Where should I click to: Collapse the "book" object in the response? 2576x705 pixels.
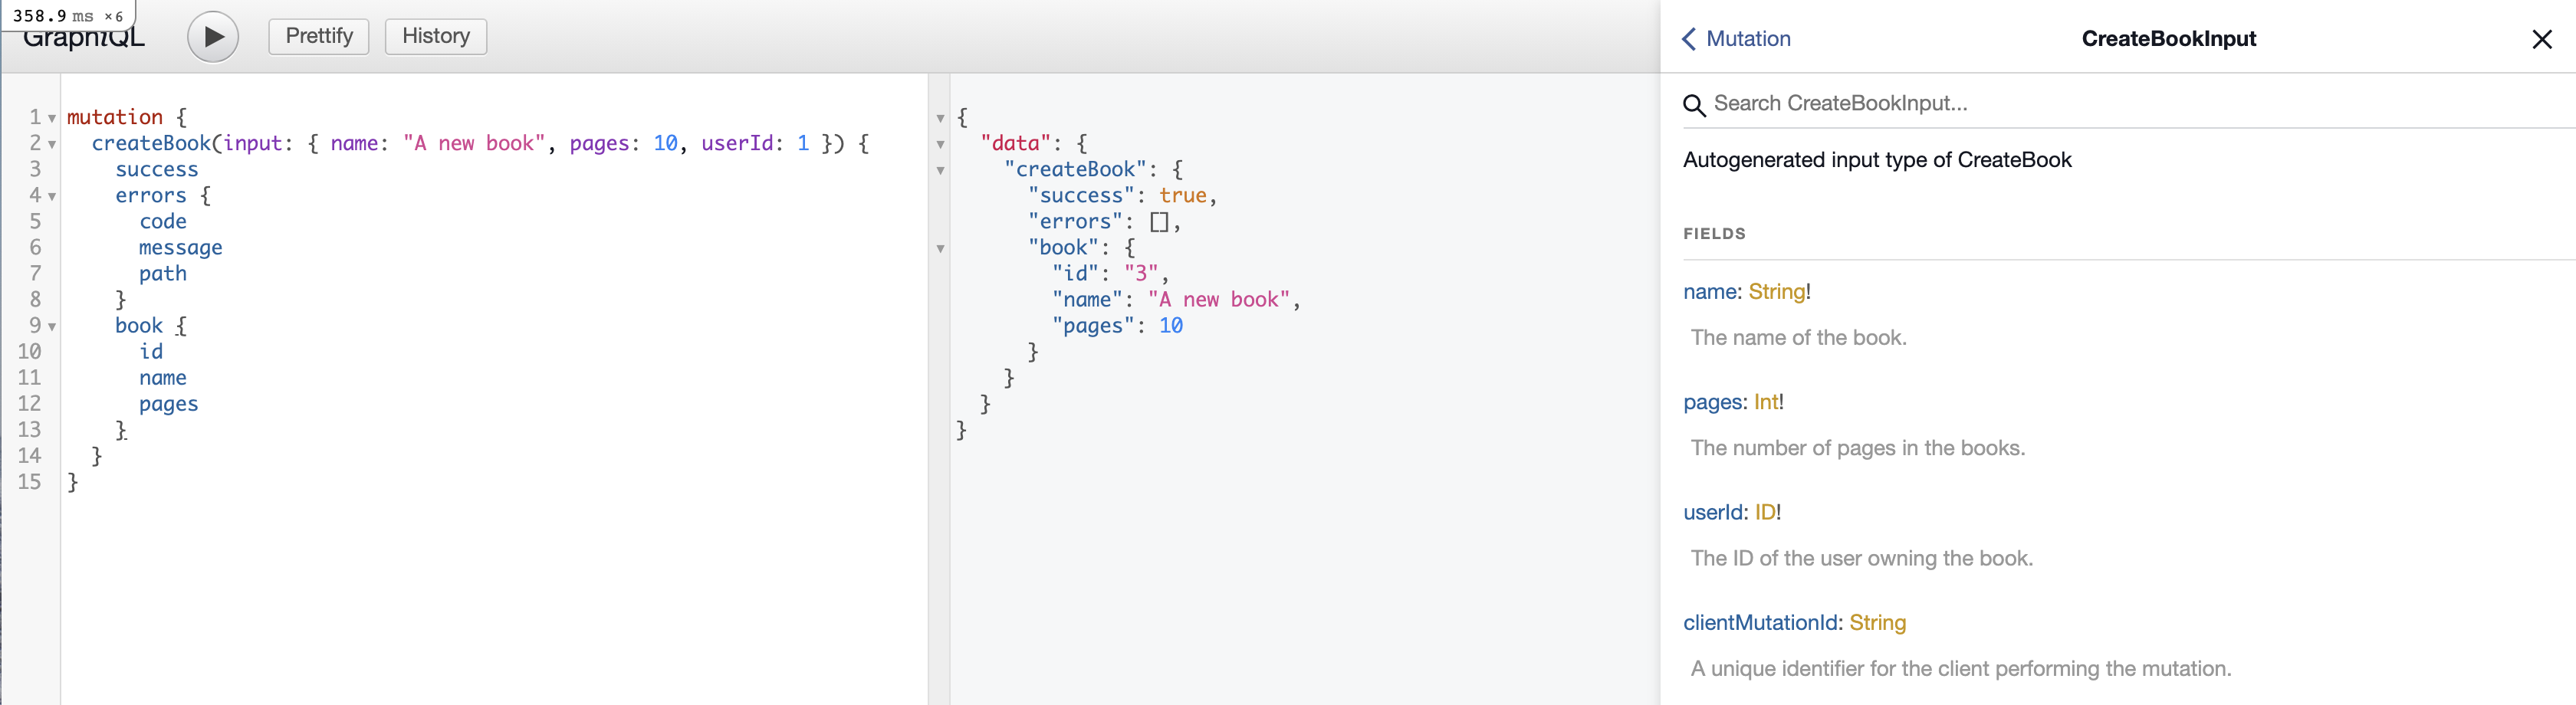[940, 249]
